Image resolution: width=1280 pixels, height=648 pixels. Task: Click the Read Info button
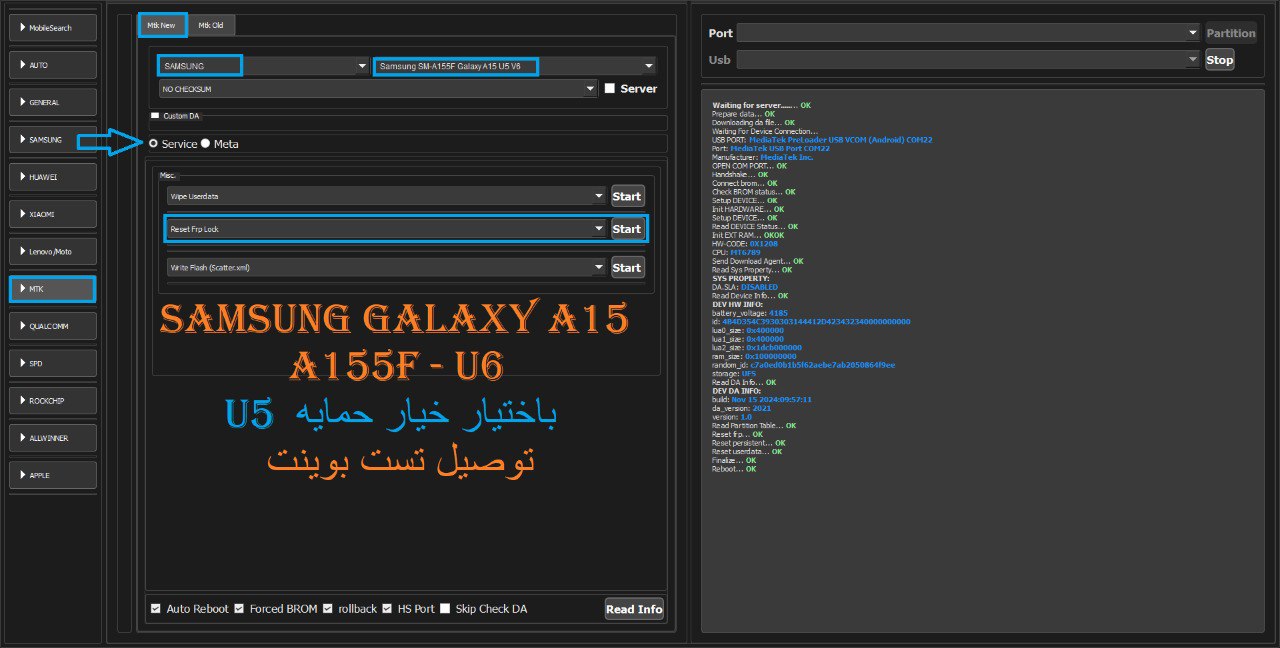pos(634,609)
